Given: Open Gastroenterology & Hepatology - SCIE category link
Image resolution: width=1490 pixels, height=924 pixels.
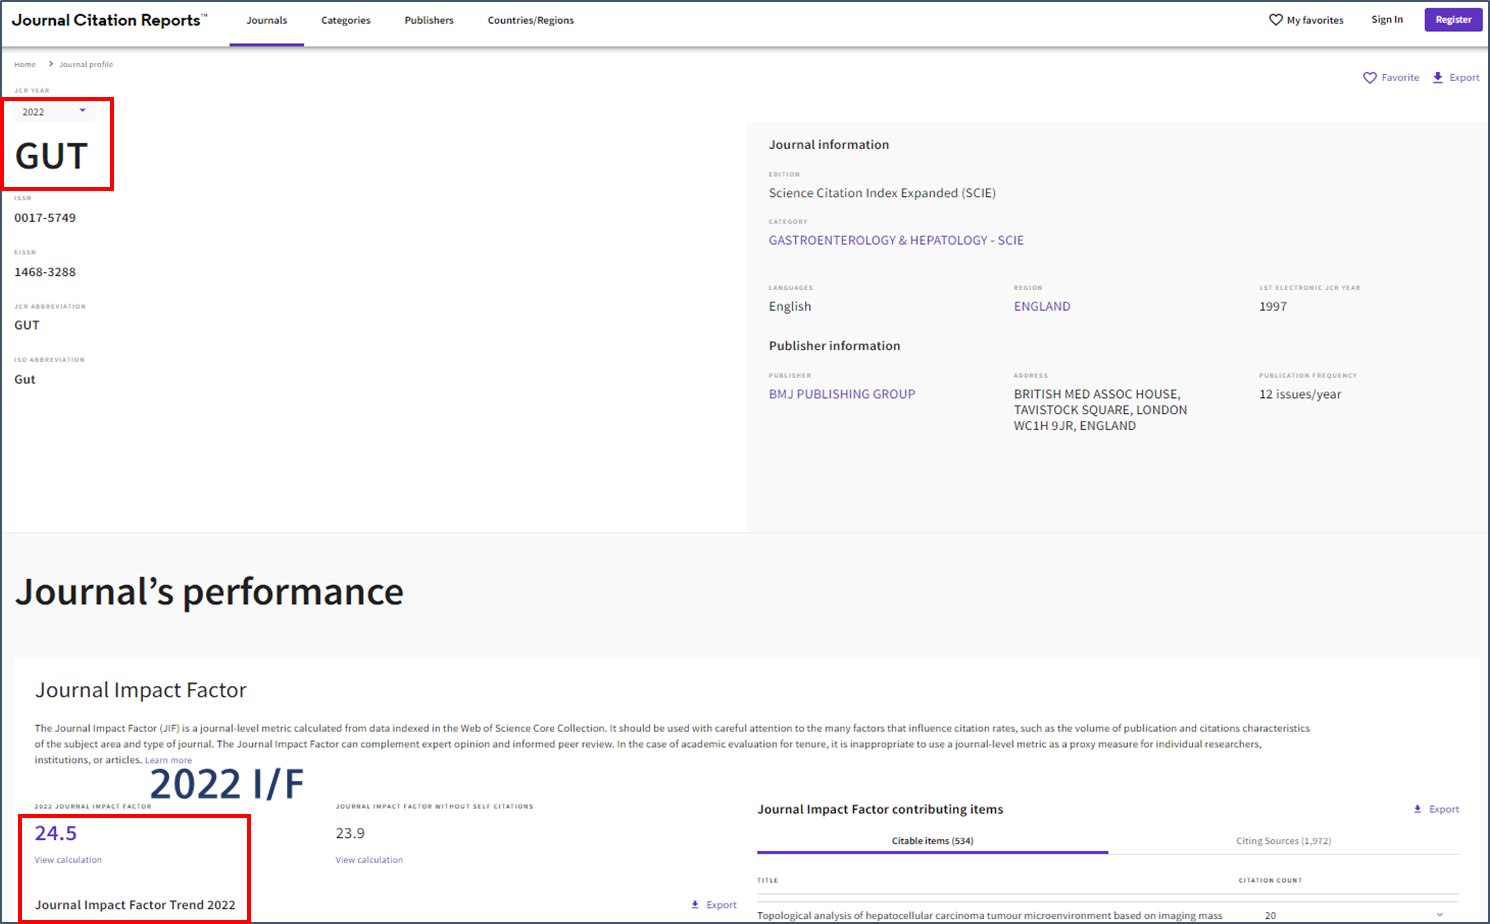Looking at the screenshot, I should [x=896, y=240].
